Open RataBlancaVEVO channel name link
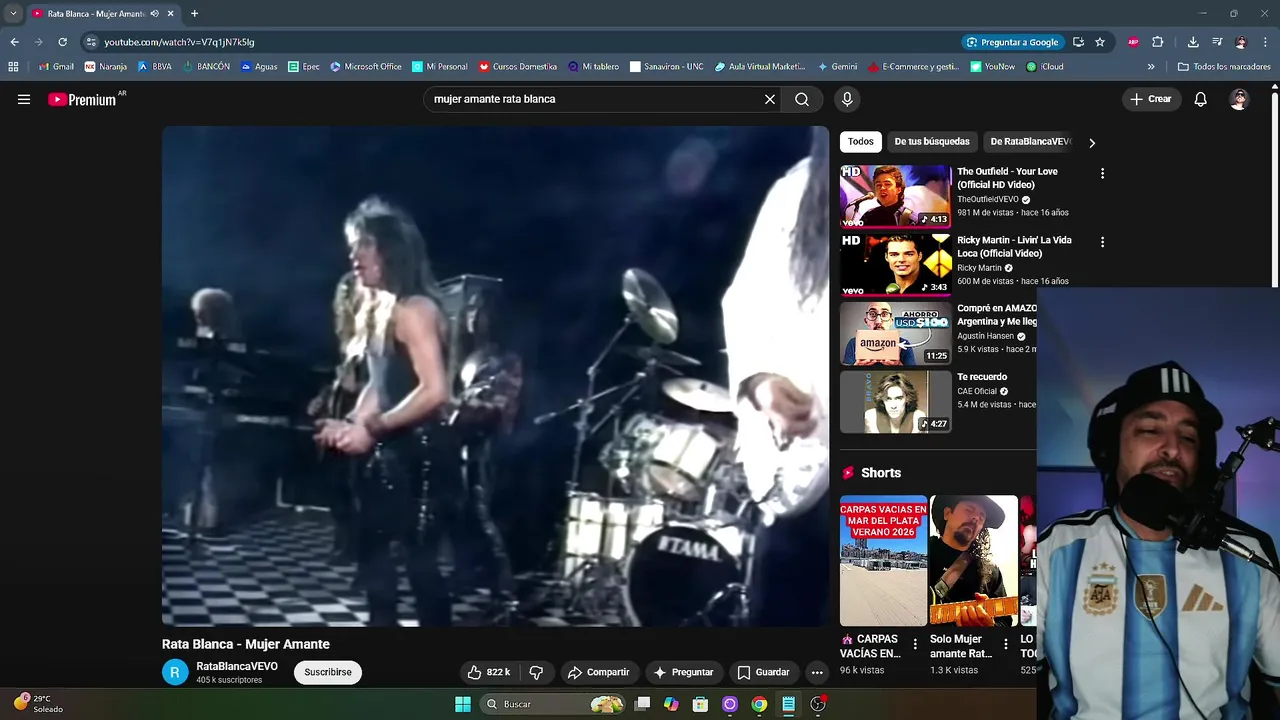1280x720 pixels. [x=237, y=666]
